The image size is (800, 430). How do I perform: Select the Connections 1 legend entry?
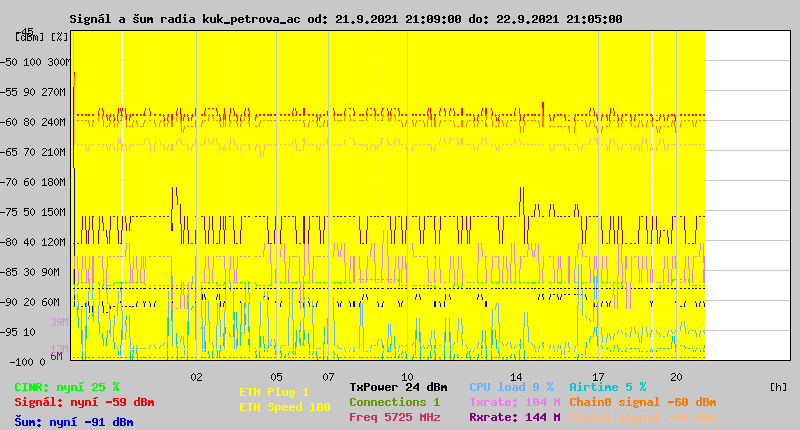pos(394,402)
